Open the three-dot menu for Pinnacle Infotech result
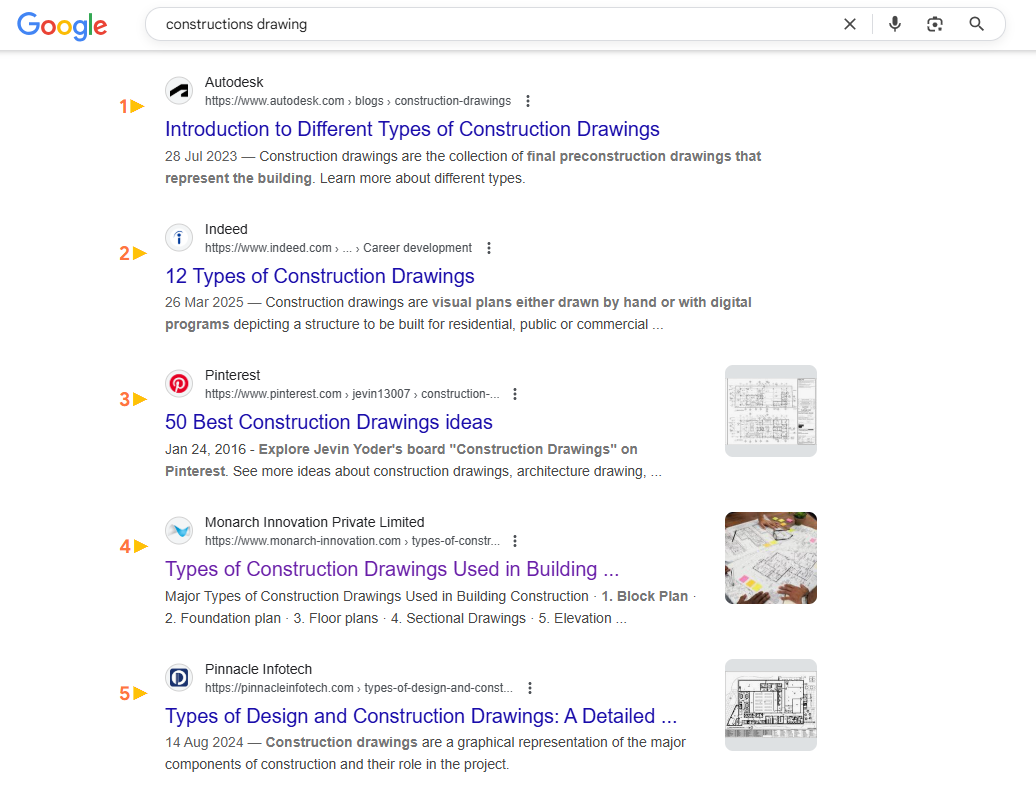 pyautogui.click(x=529, y=688)
